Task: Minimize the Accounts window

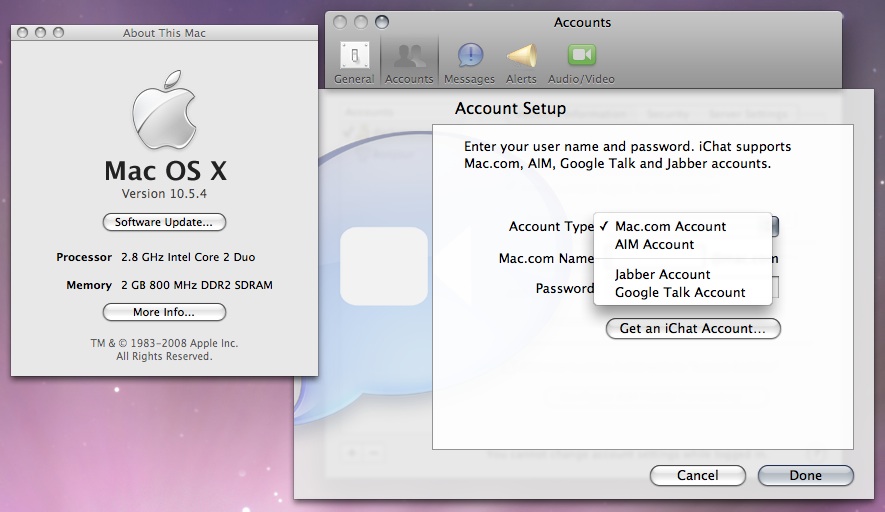Action: [361, 22]
